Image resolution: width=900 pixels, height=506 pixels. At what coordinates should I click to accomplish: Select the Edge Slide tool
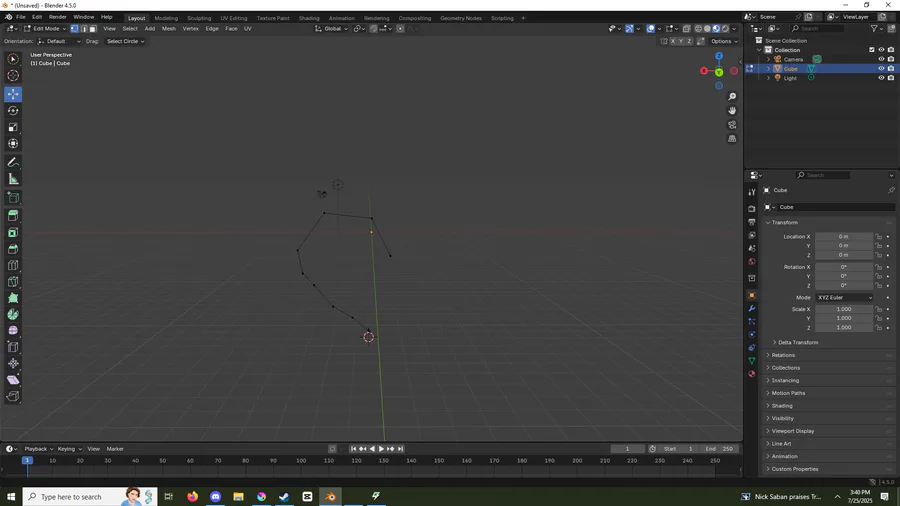point(13,347)
